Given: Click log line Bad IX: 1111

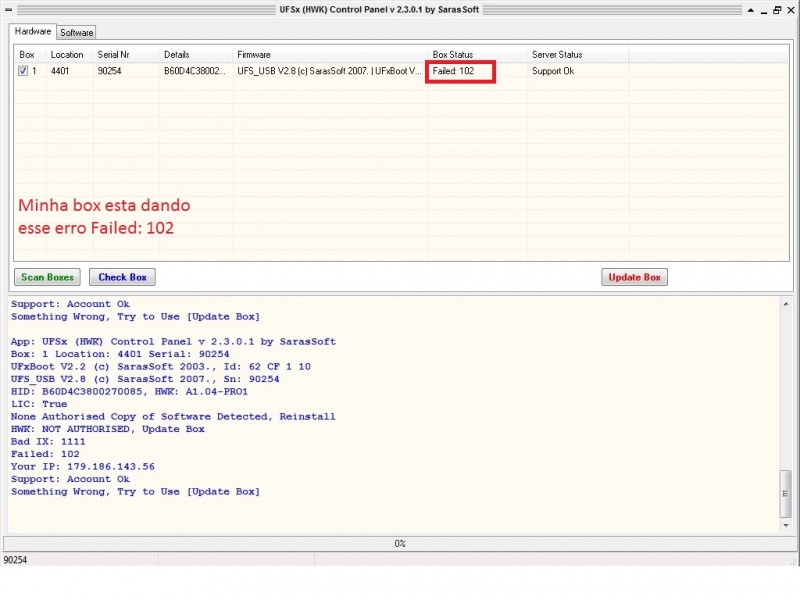Looking at the screenshot, I should coord(48,441).
